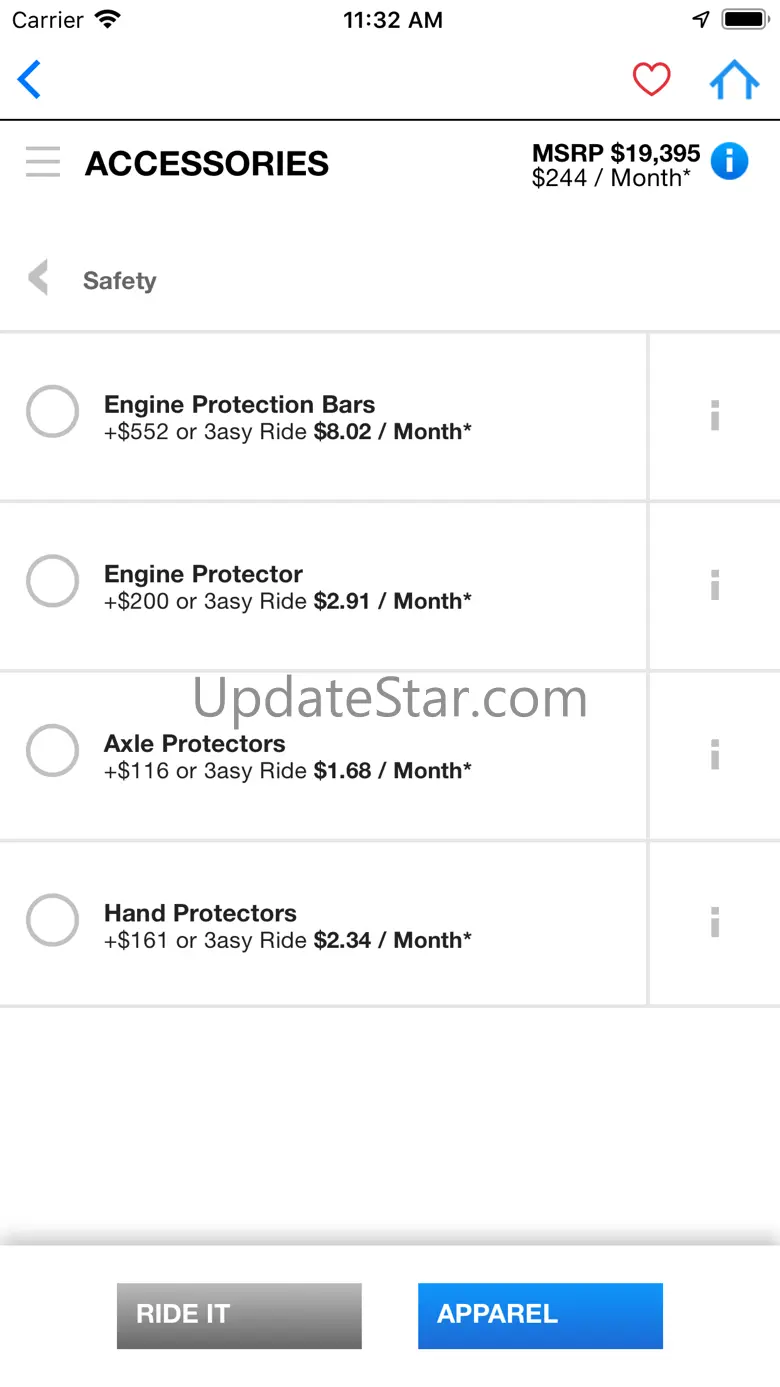Go to home via house icon

(734, 81)
